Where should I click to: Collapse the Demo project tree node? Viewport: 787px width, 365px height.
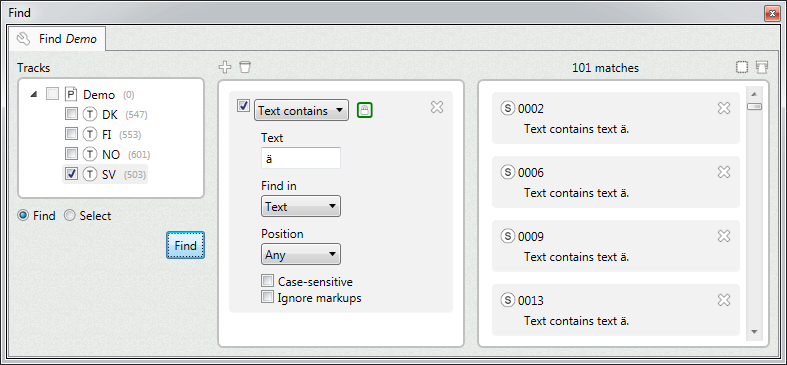34,94
